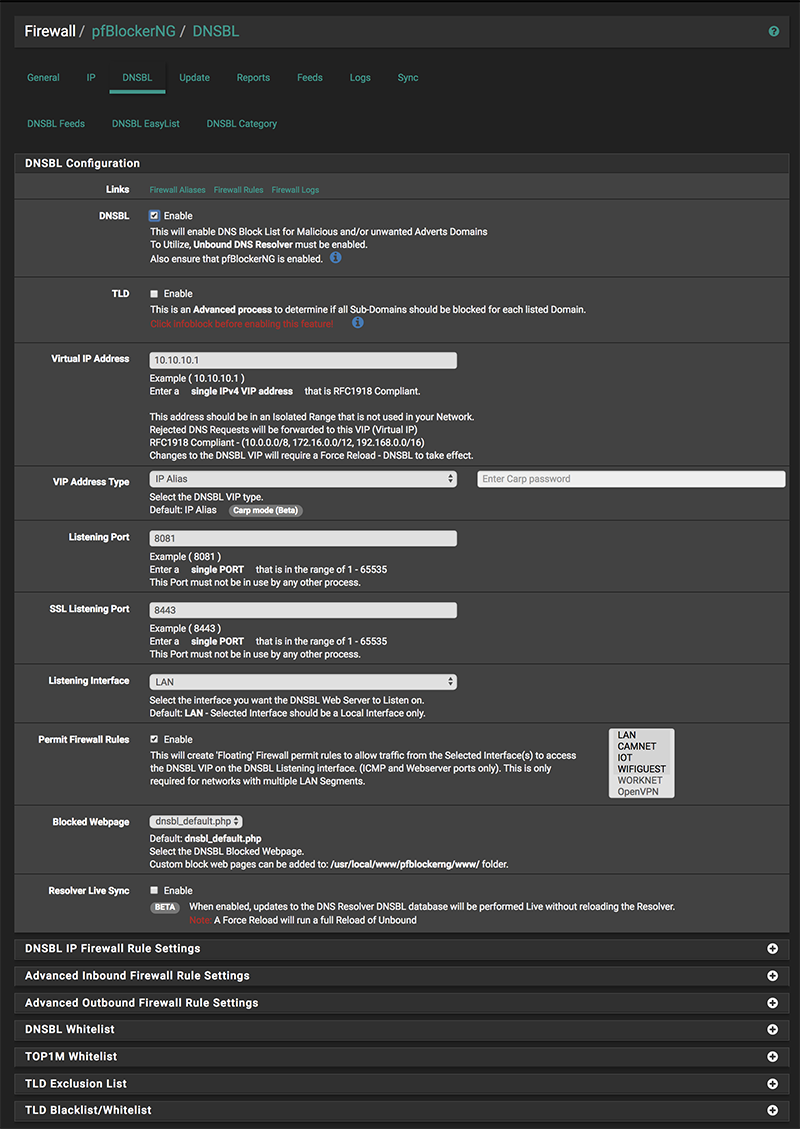Enable the TLD checkbox
Screen dimensions: 800x1129
tap(154, 294)
